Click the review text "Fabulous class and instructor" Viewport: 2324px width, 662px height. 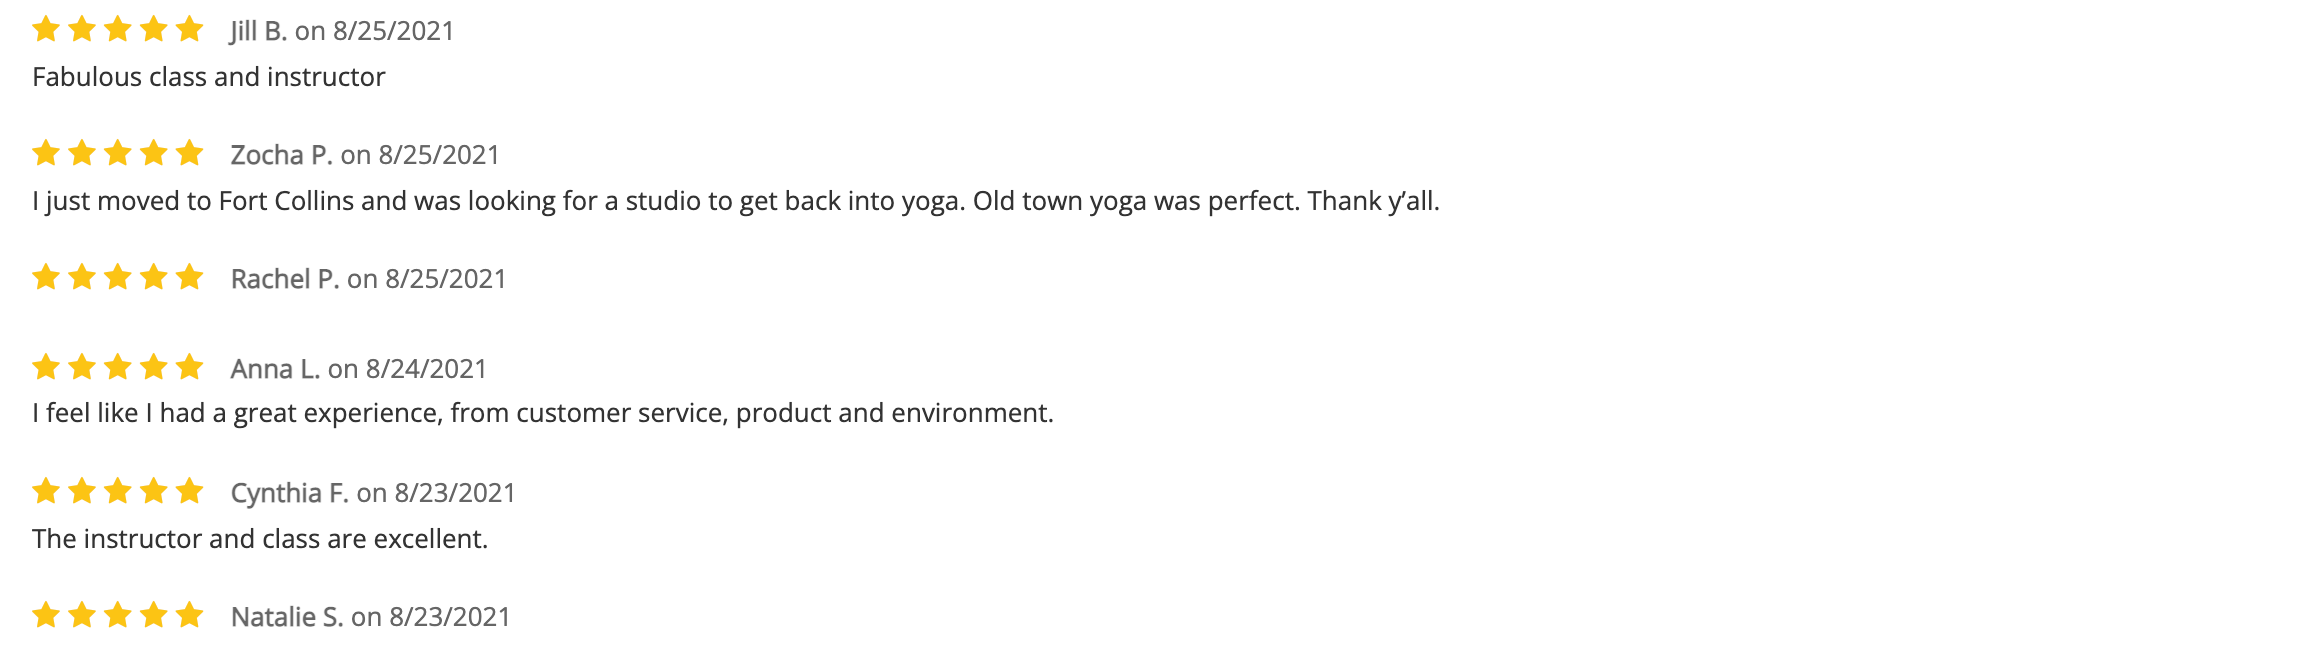[x=209, y=77]
